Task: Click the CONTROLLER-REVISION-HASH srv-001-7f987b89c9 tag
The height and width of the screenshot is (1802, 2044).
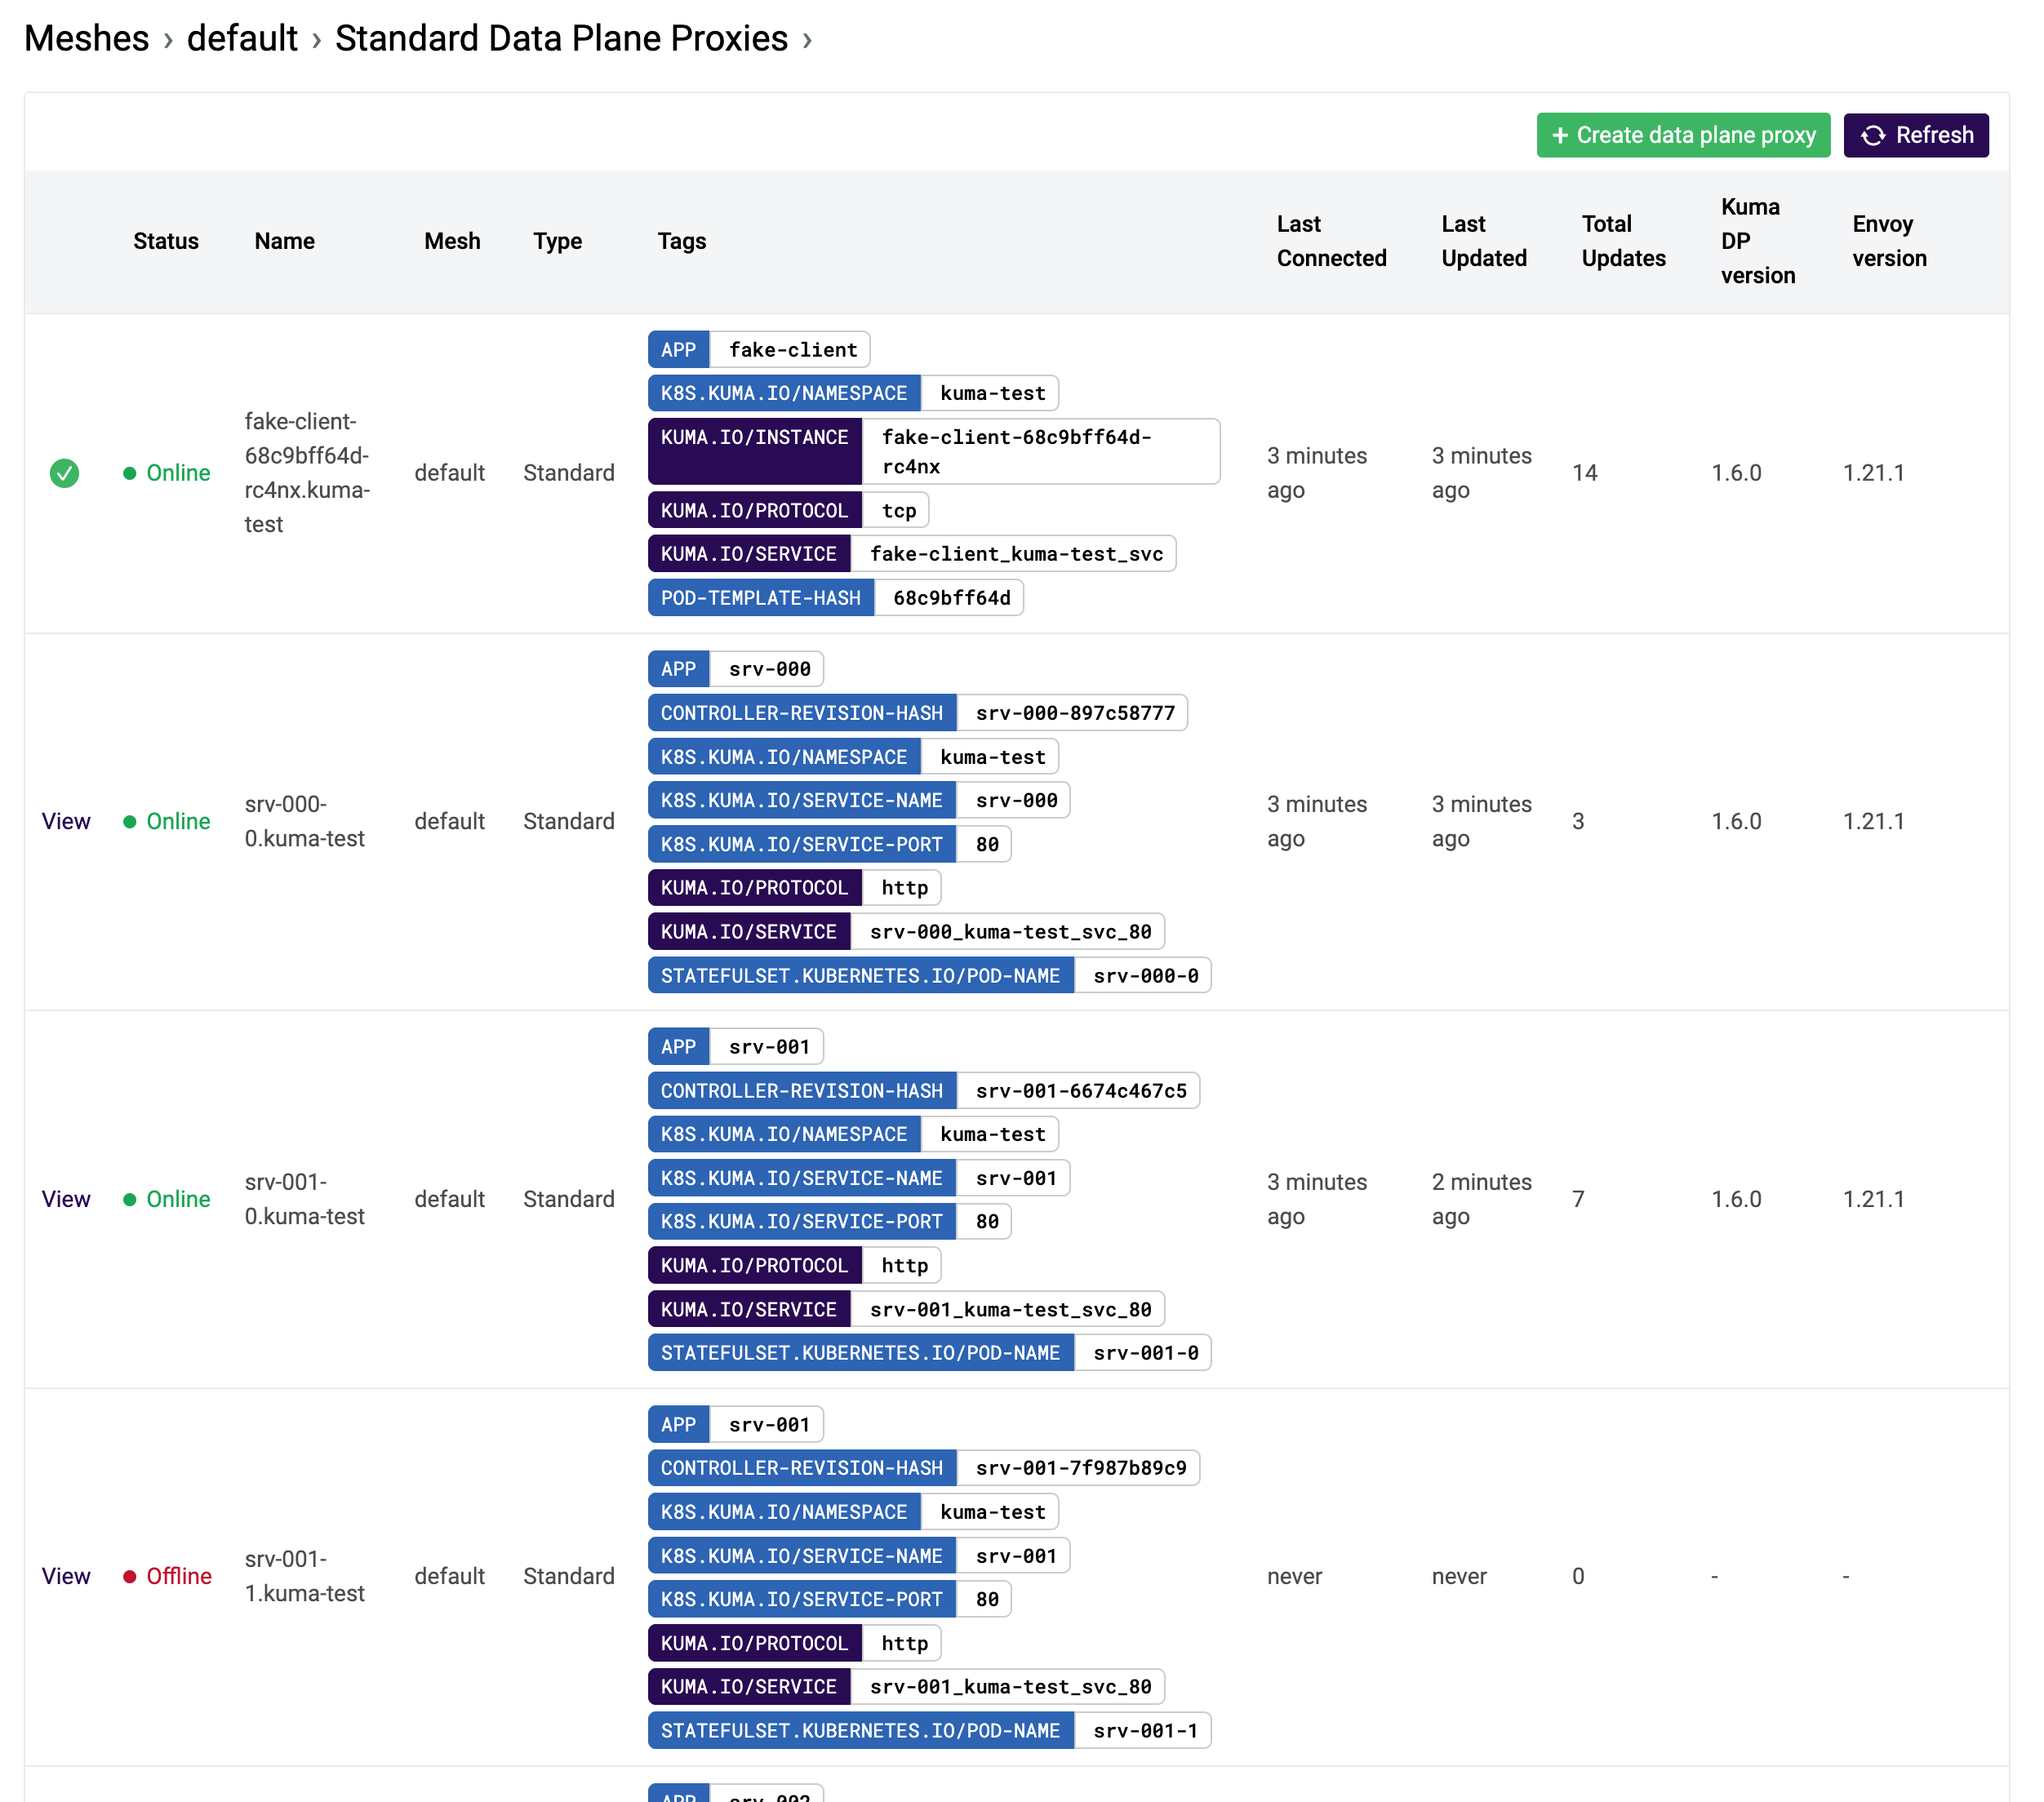Action: (924, 1468)
